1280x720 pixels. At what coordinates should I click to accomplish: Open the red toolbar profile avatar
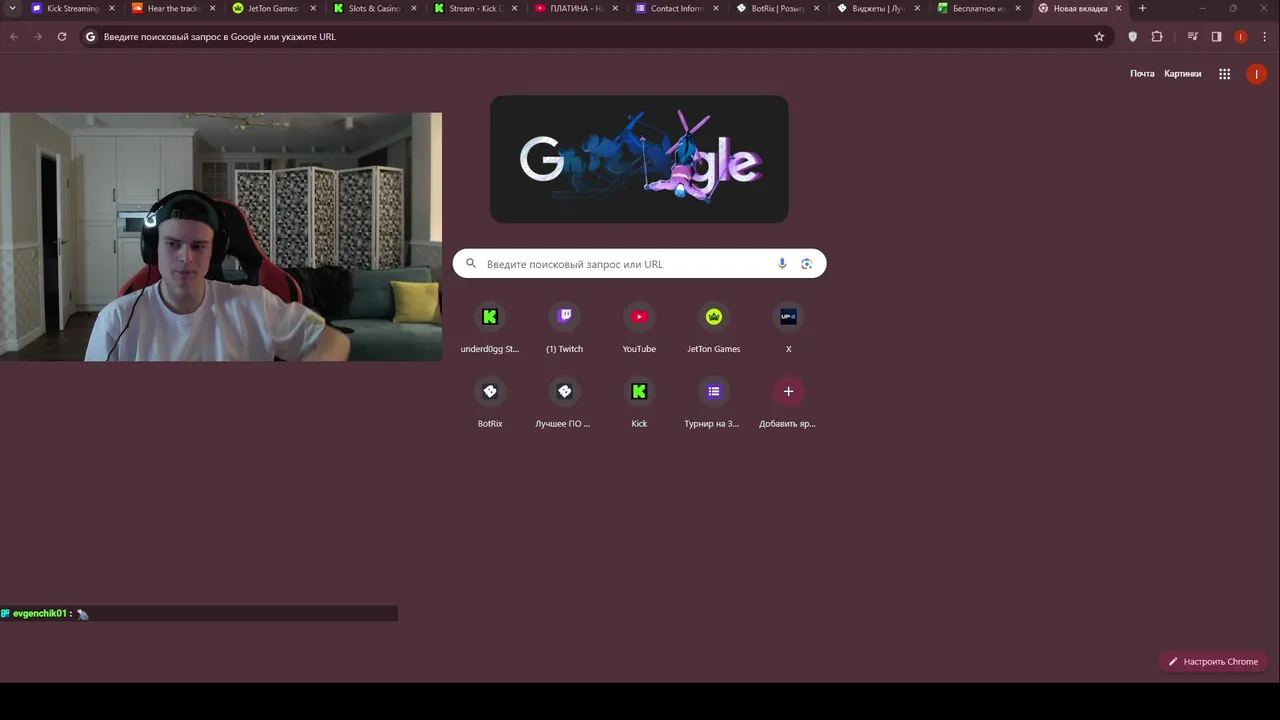pyautogui.click(x=1241, y=37)
